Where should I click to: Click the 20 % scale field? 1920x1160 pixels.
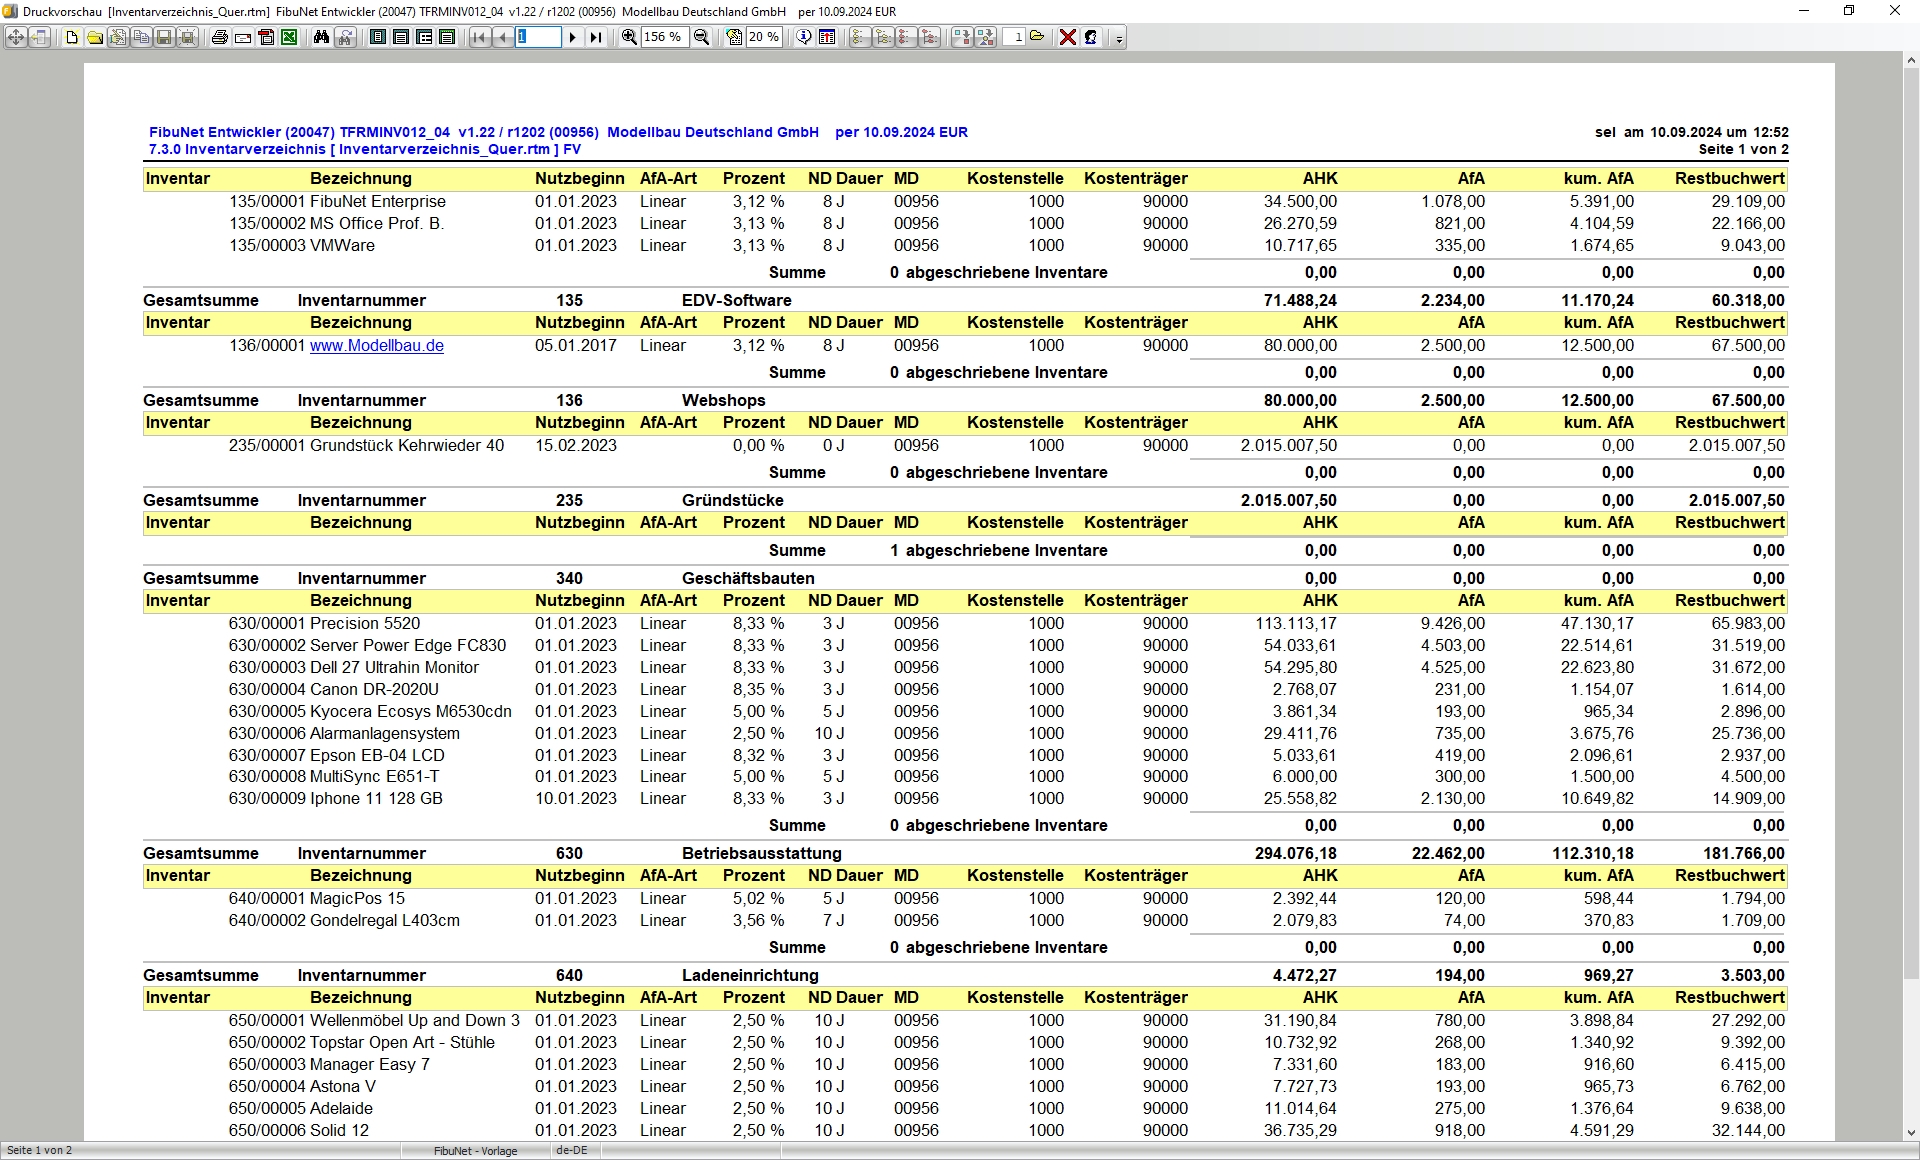764,37
